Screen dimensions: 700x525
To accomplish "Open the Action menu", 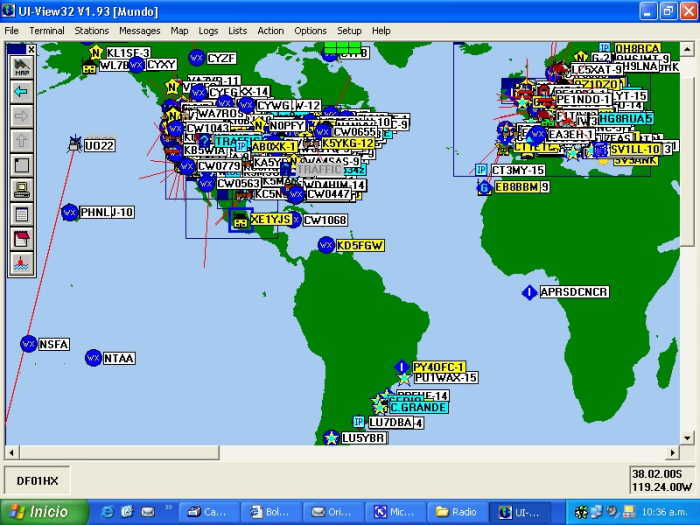I will click(271, 31).
